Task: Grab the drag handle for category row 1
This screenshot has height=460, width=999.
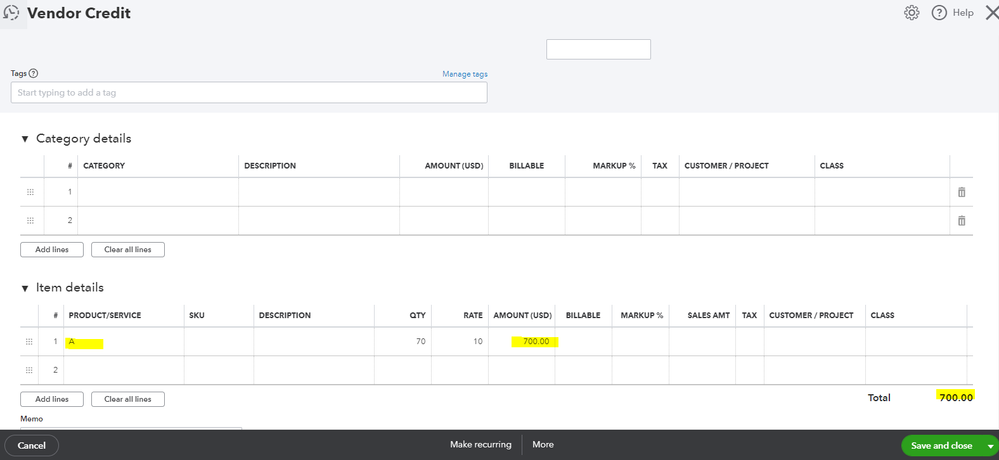Action: (x=30, y=192)
